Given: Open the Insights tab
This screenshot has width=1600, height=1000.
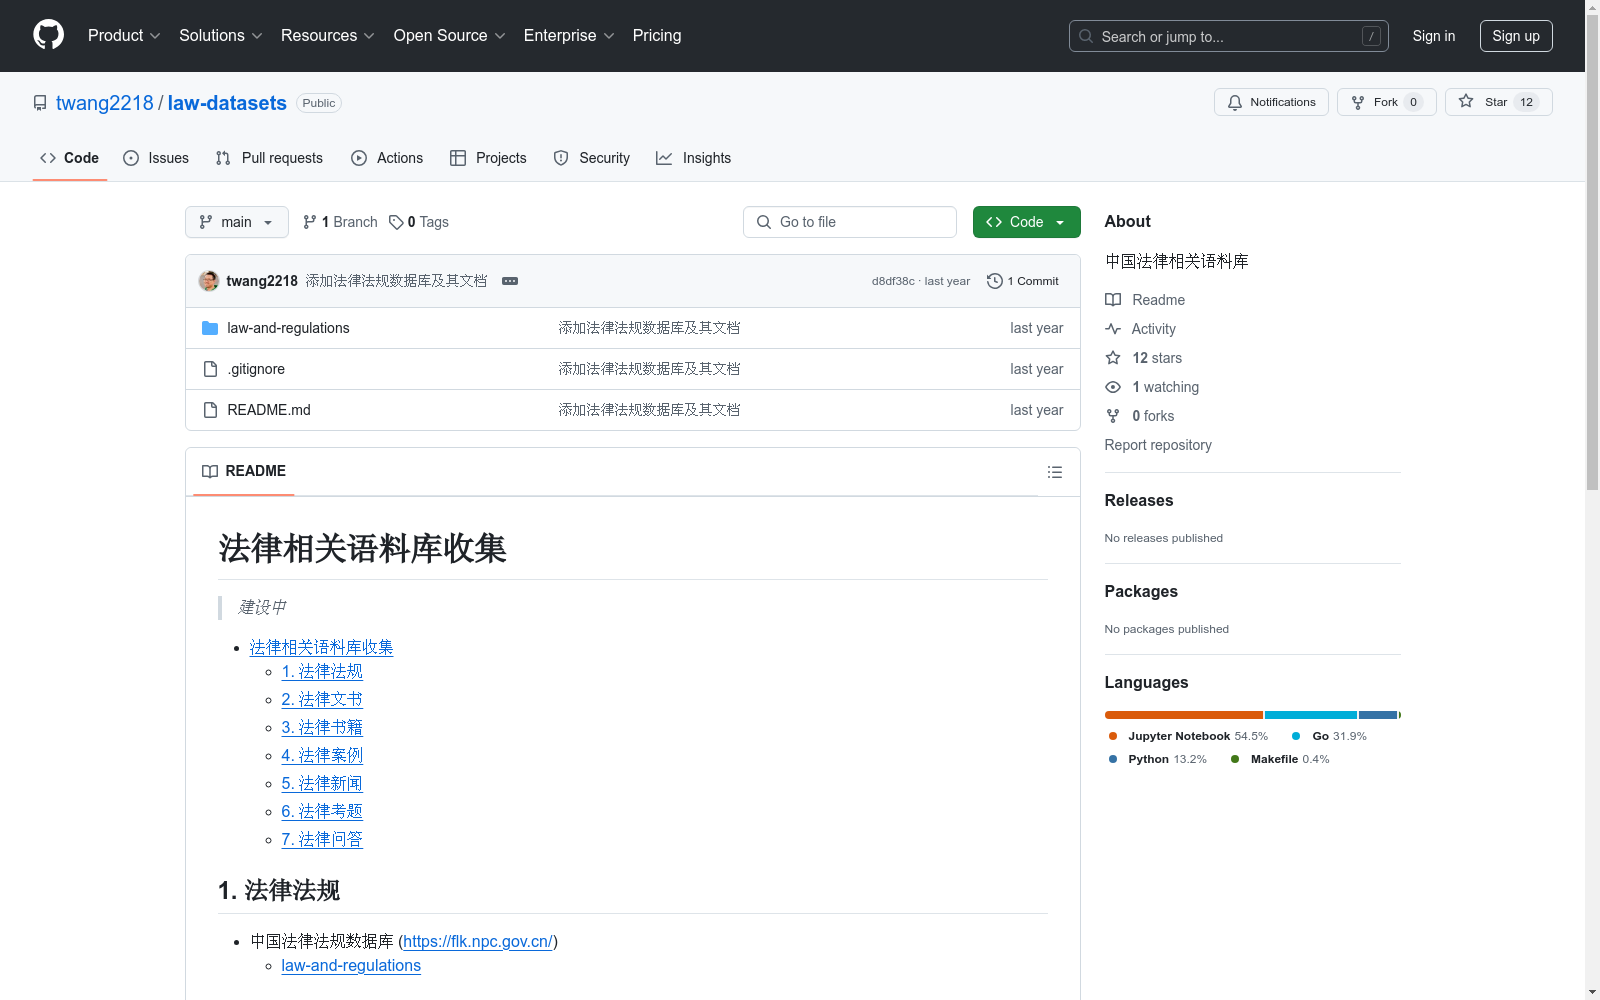Looking at the screenshot, I should point(693,158).
